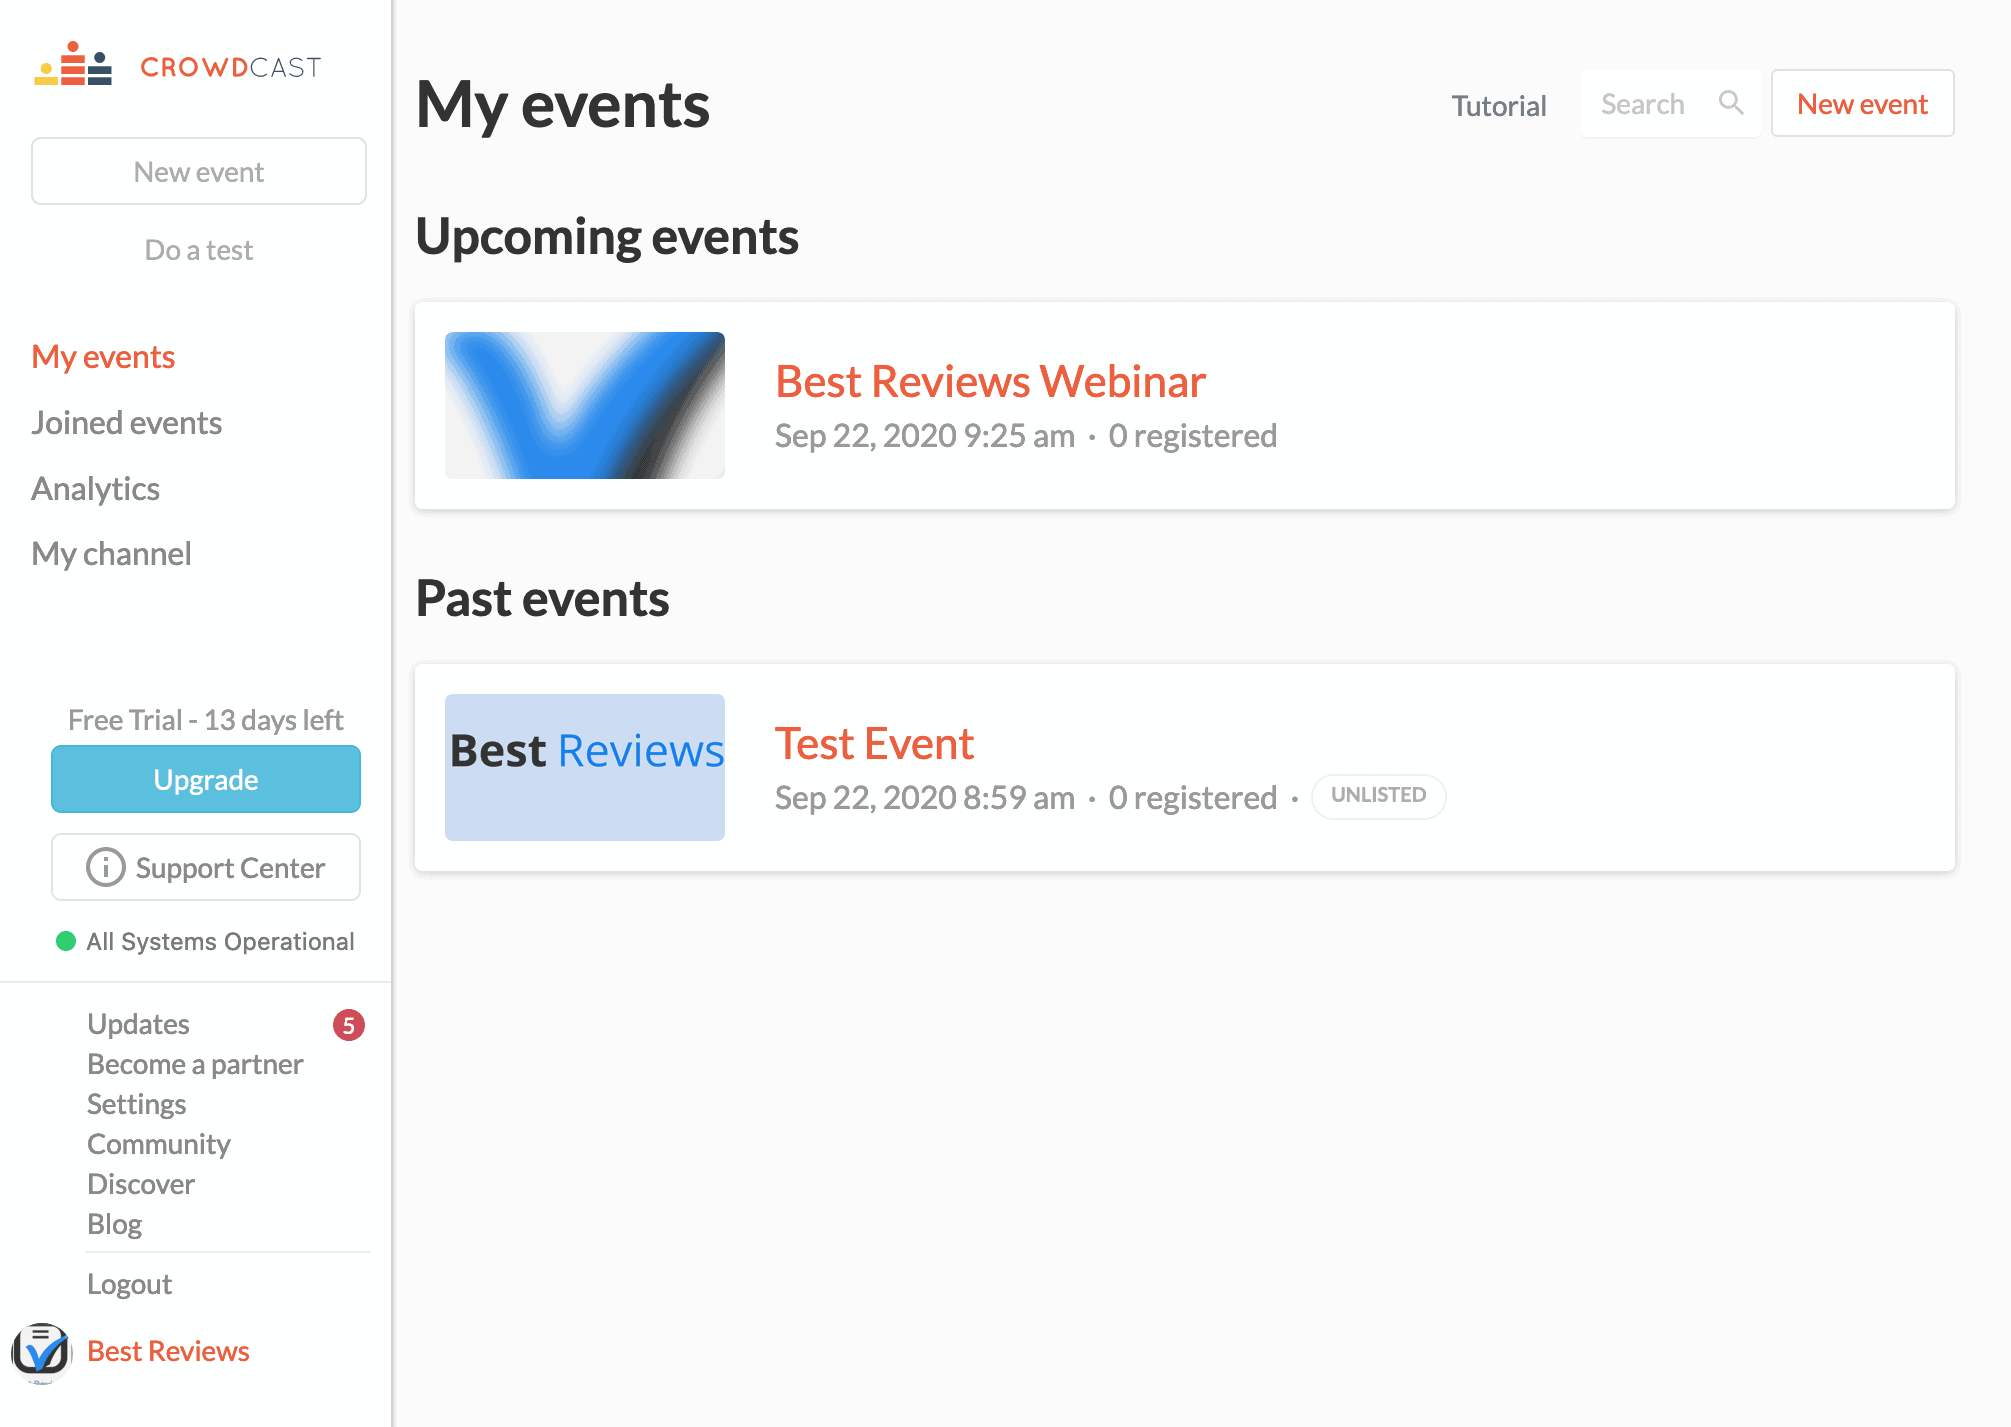The image size is (2011, 1427).
Task: Click the sidebar New event button
Action: pos(198,171)
